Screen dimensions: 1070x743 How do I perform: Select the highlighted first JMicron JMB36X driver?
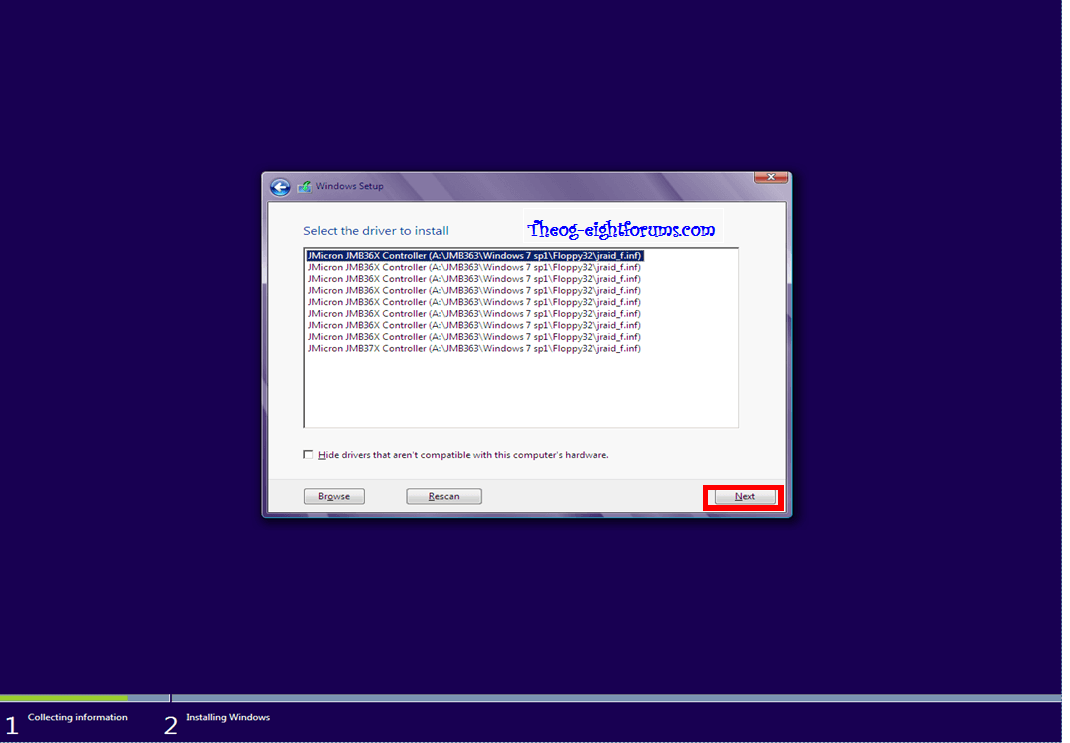pos(474,256)
